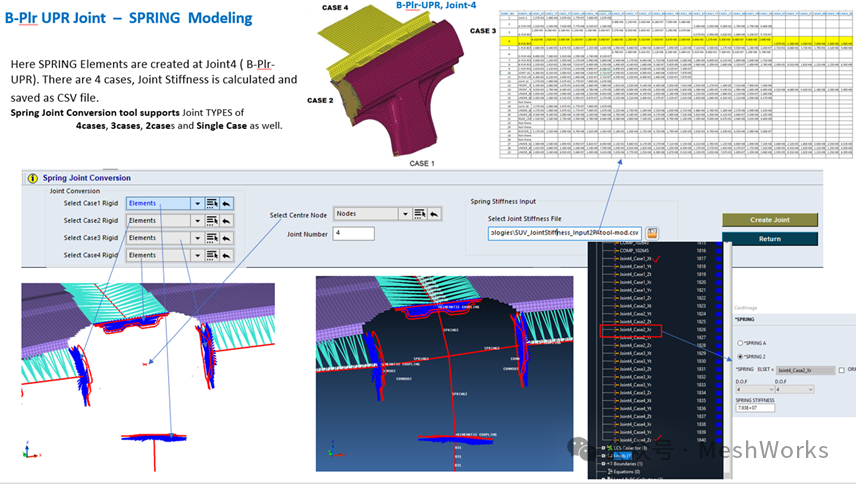
Task: Click blue color swatch of Joint4_Case2_Xr
Action: coord(718,330)
